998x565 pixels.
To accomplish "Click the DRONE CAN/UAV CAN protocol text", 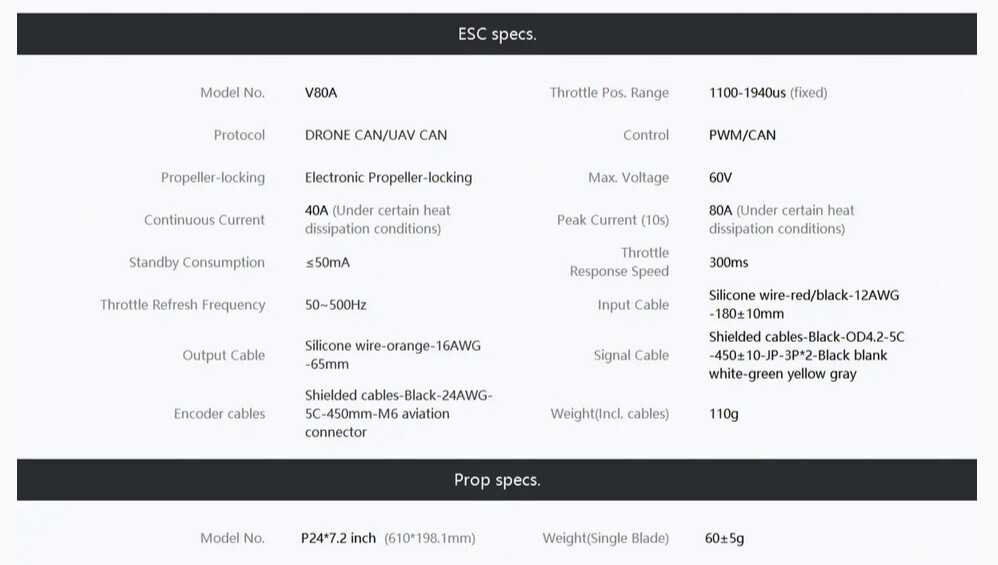I will (376, 135).
